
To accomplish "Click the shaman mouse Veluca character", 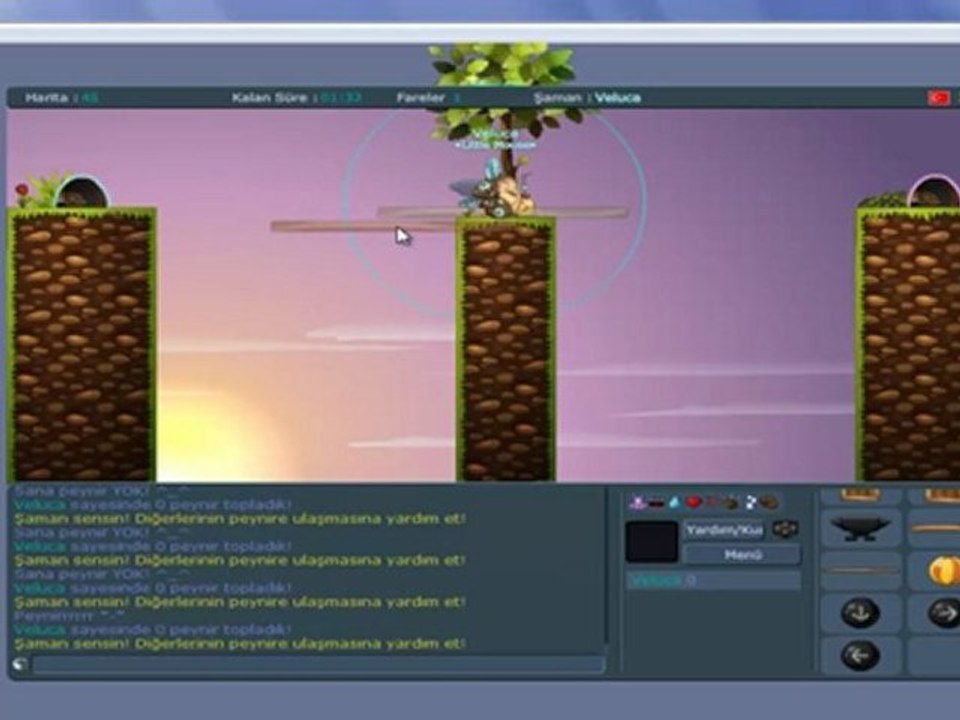I will pyautogui.click(x=491, y=191).
